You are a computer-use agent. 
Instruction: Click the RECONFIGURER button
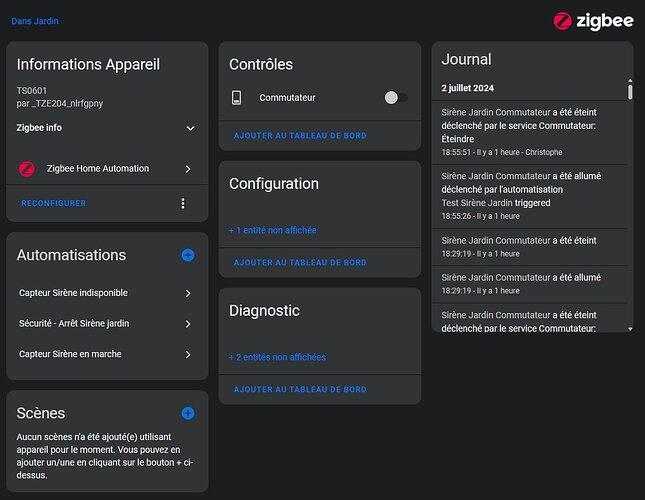point(53,204)
